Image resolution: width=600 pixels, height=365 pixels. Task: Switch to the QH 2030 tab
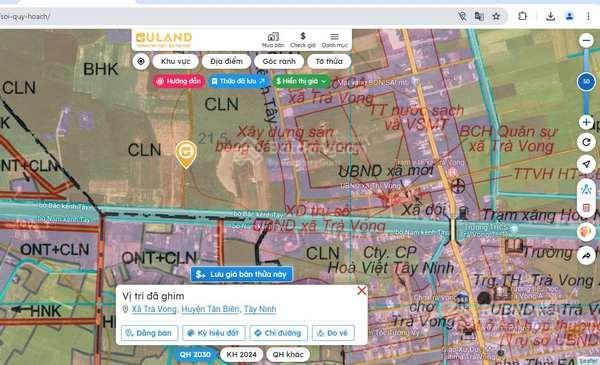195,355
